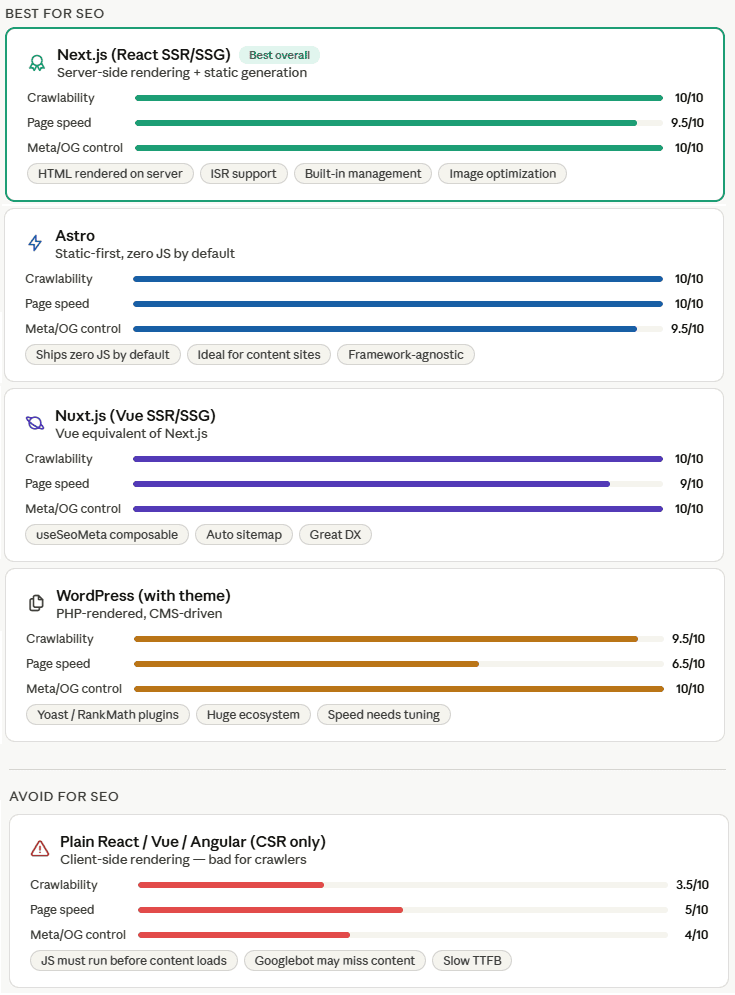Click the red warning triangle icon

click(x=40, y=848)
